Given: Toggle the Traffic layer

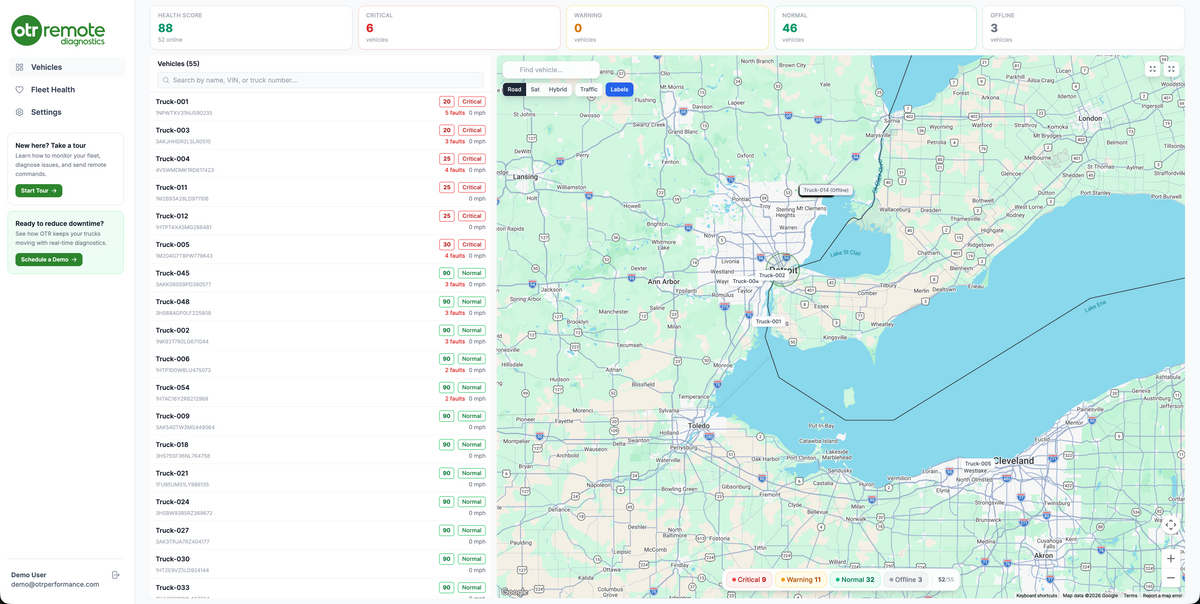Looking at the screenshot, I should 589,89.
